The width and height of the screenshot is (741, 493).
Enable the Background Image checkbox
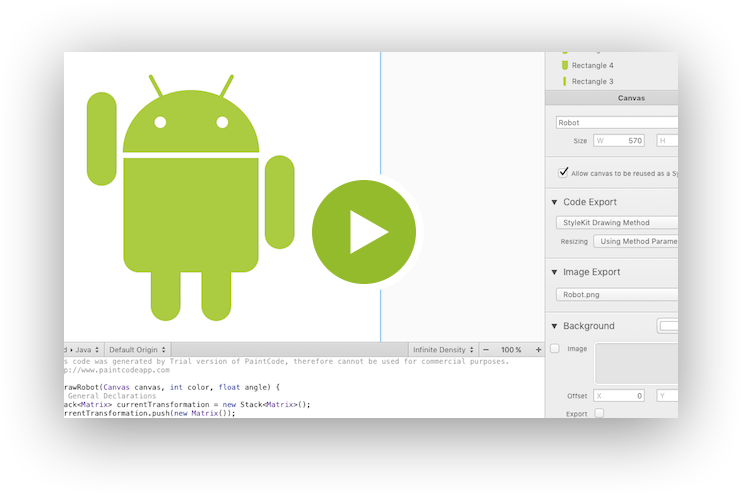555,349
